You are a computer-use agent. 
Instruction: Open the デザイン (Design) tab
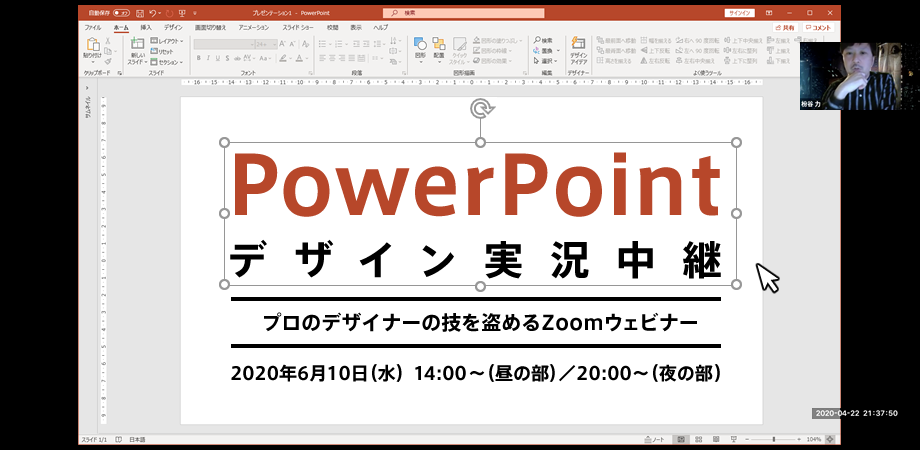(173, 28)
